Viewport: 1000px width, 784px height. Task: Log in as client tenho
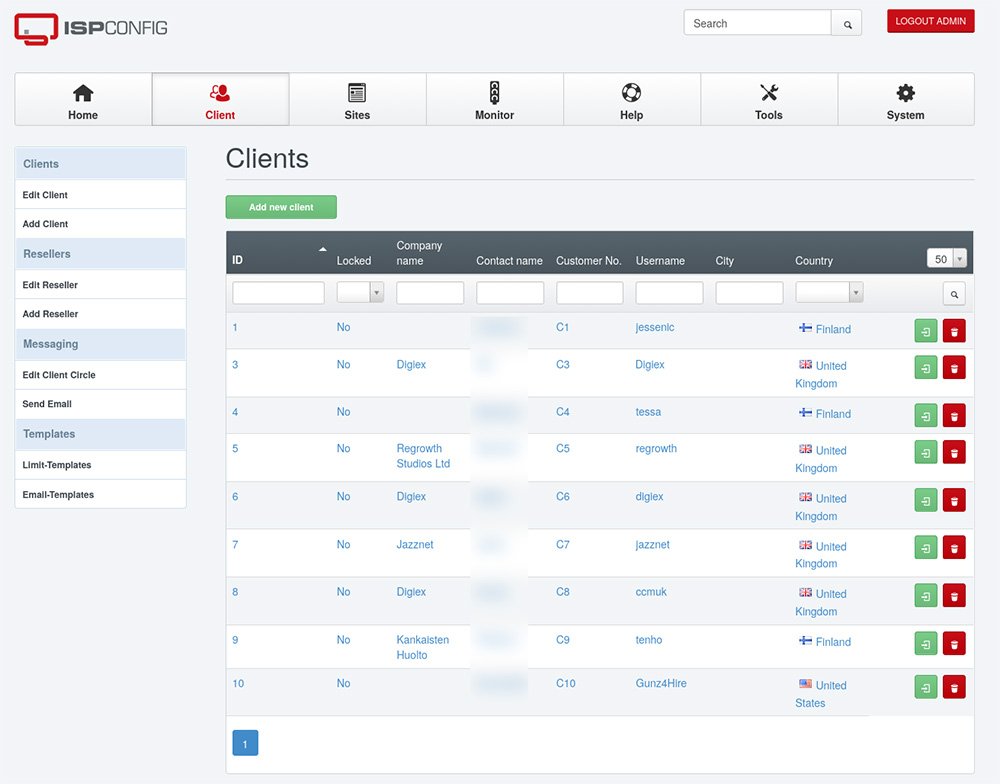925,644
